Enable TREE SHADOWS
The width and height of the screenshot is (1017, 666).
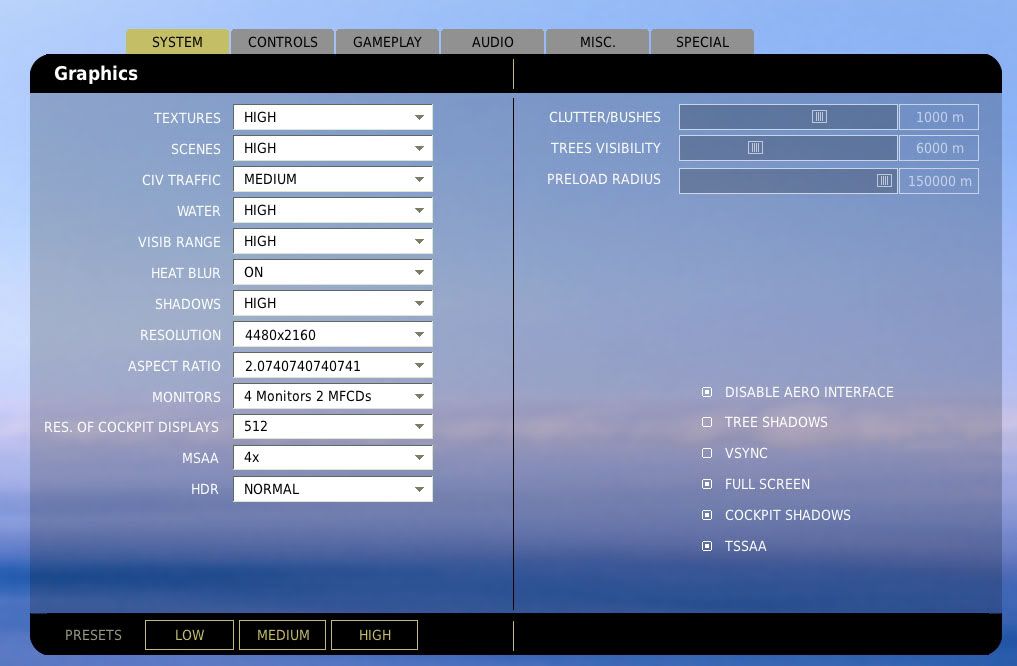pos(707,422)
